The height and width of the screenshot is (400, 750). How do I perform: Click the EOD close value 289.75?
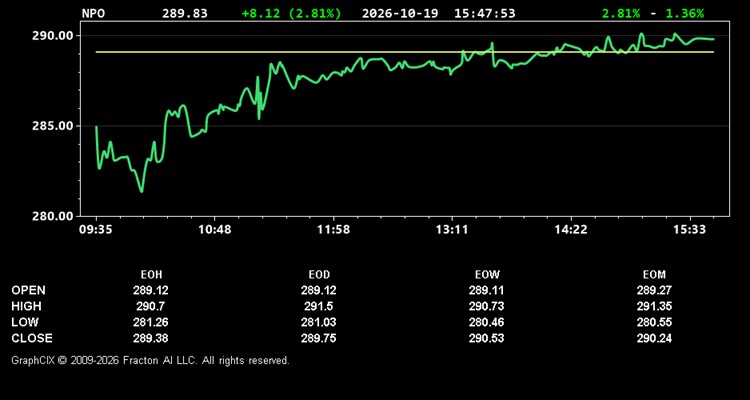[319, 338]
